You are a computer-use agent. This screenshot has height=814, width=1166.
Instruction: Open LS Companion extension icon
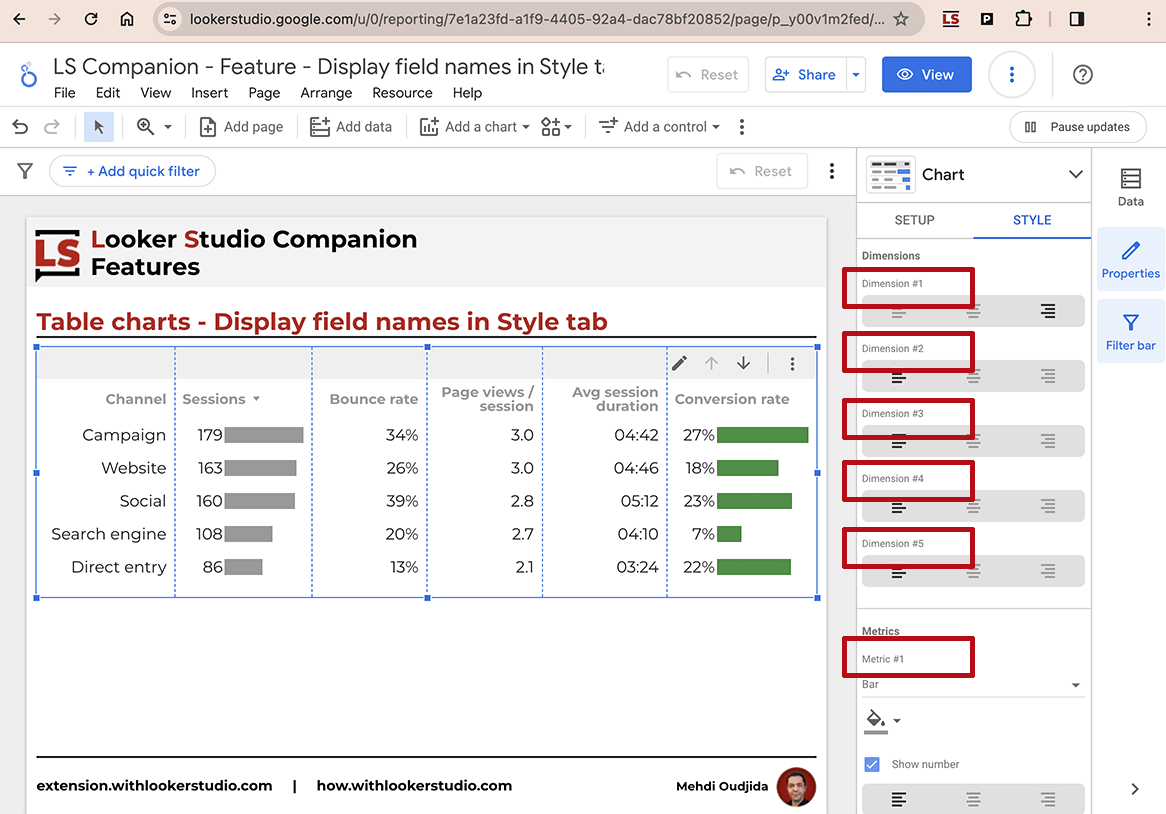pos(950,19)
